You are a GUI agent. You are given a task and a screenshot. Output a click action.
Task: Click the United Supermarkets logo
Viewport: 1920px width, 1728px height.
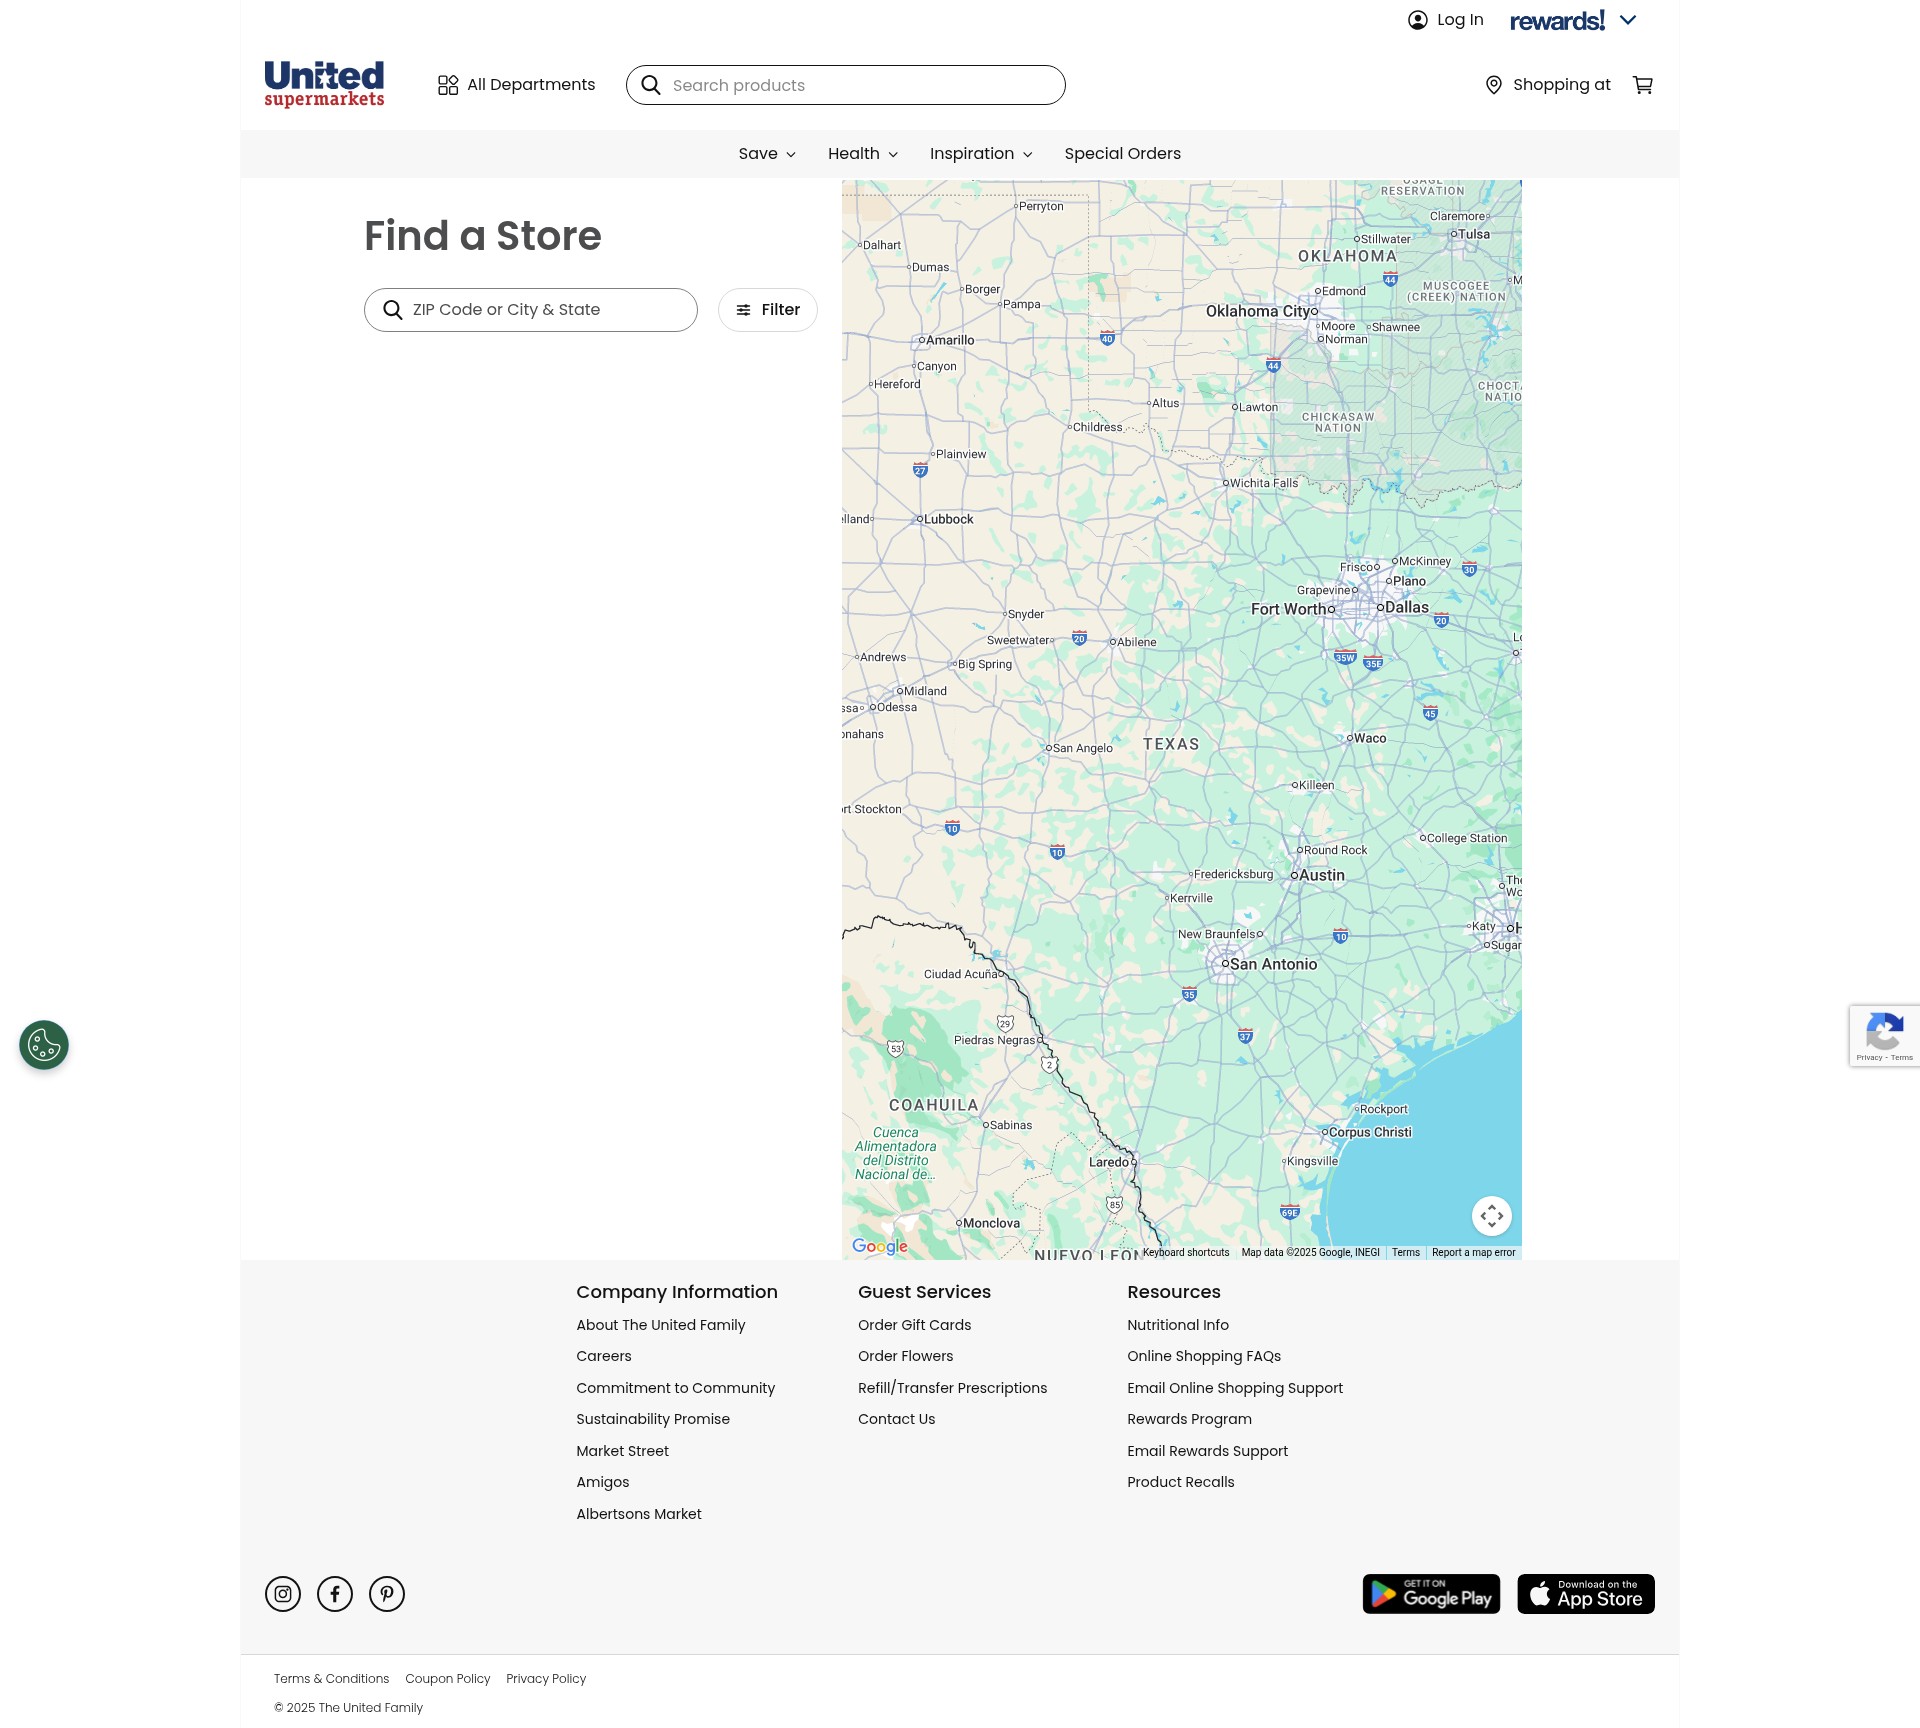[324, 84]
